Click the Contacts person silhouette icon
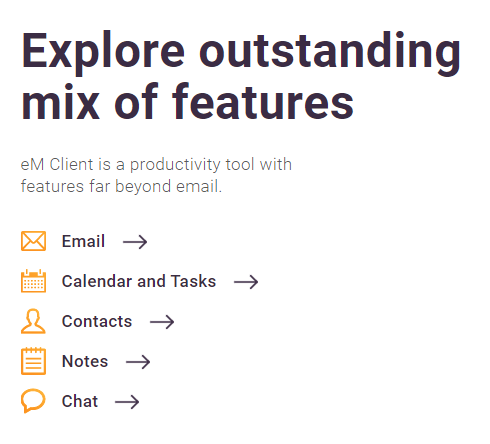Viewport: 490px width, 444px height. click(33, 321)
